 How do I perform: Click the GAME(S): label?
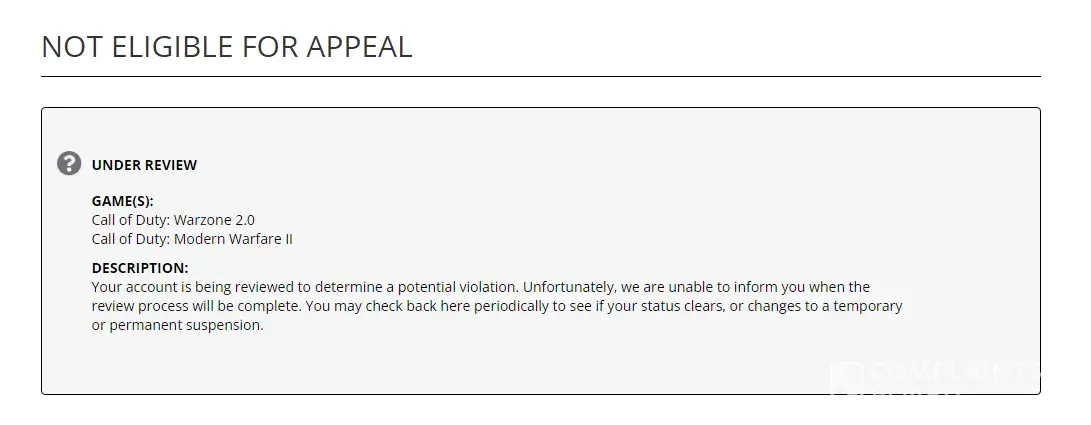click(122, 201)
